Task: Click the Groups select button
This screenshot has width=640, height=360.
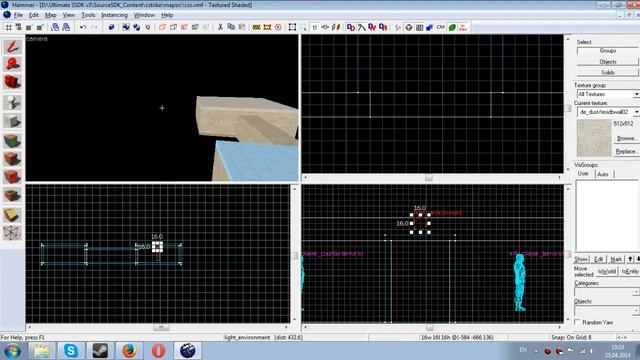Action: 607,51
